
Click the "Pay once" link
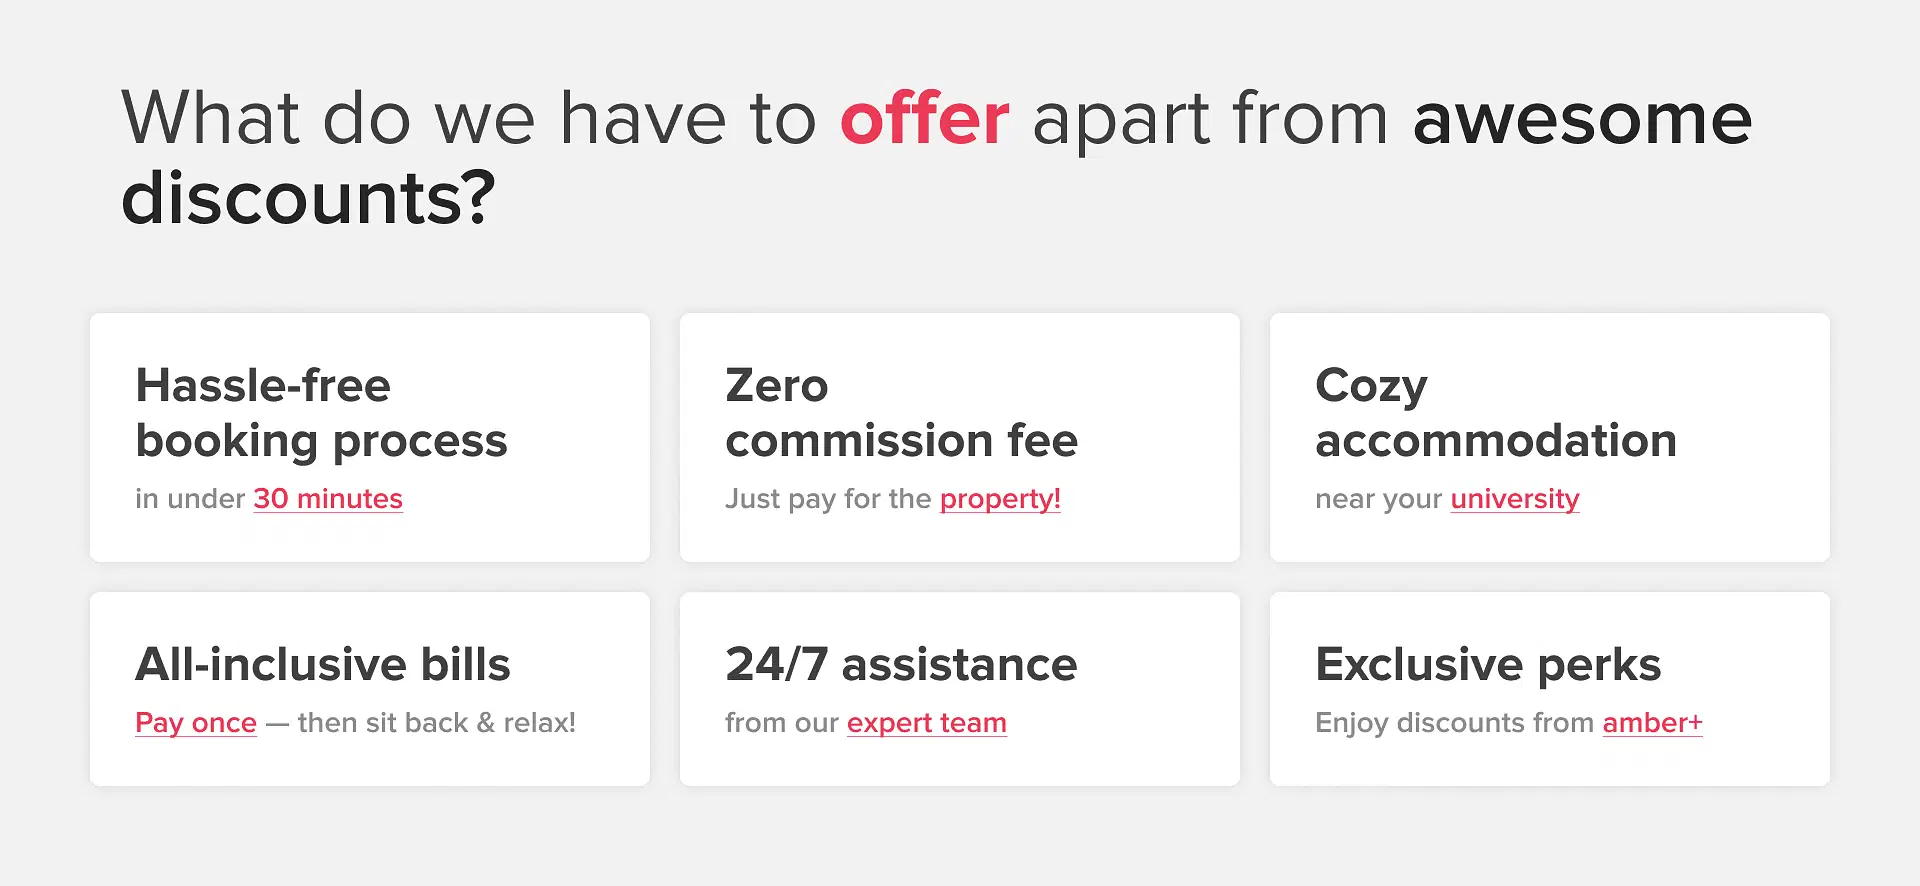tap(196, 723)
